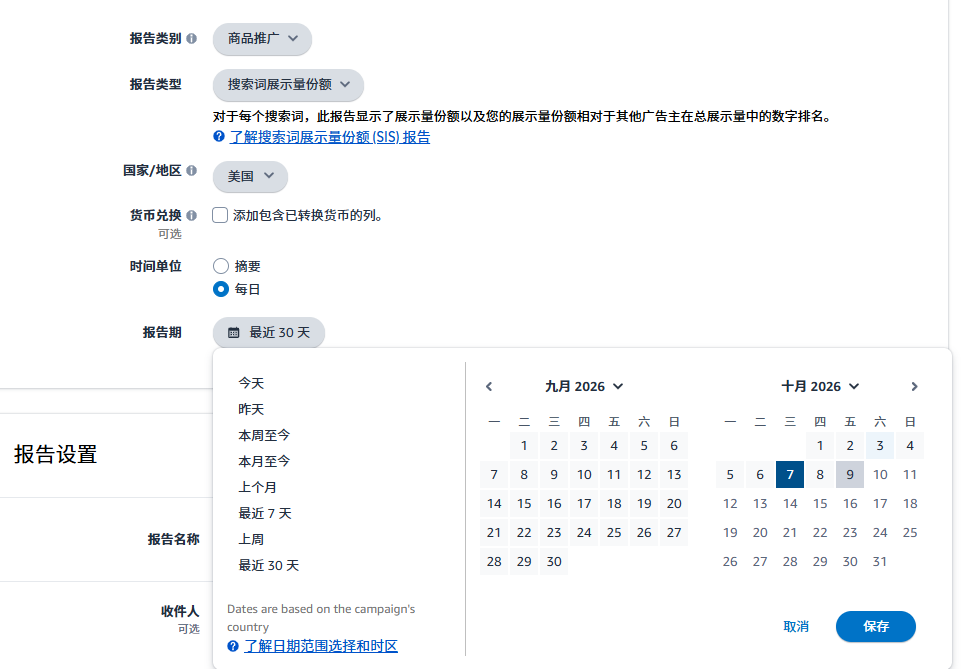973x669 pixels.
Task: Go to previous month with left arrow
Action: click(489, 387)
